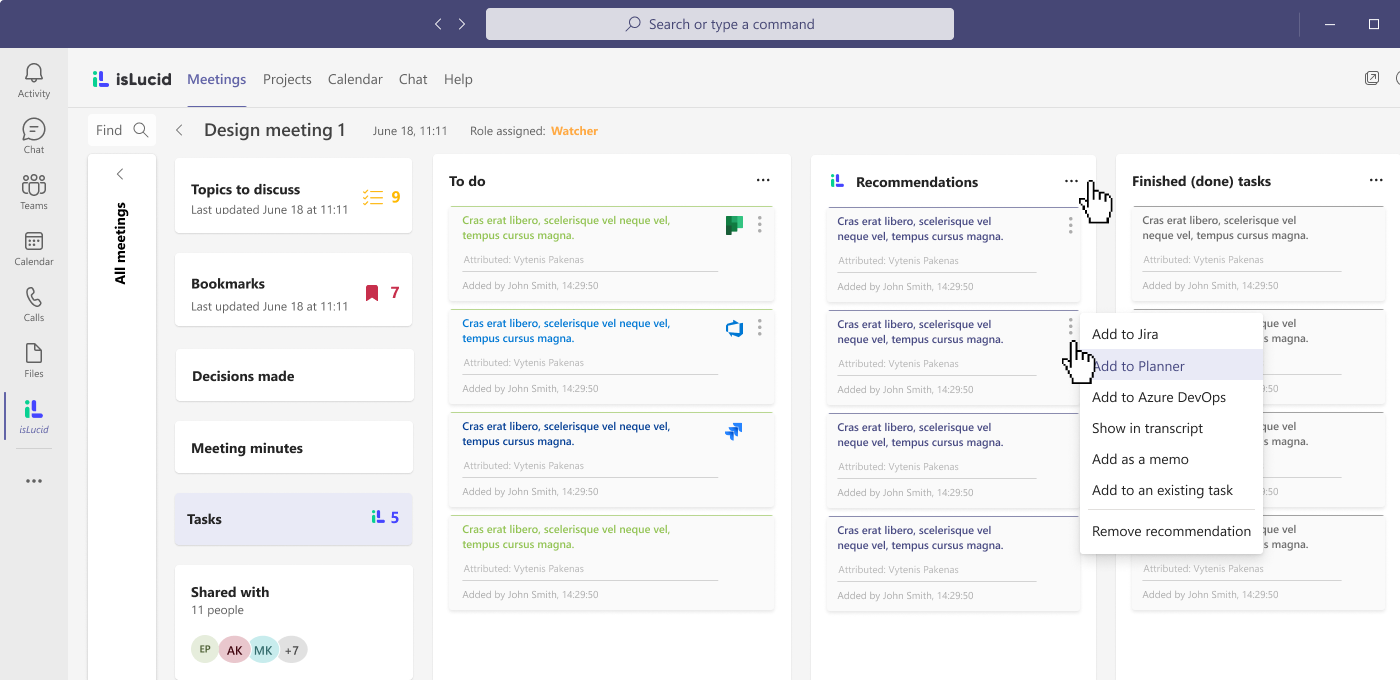Go back with title bar left arrow

tap(438, 24)
